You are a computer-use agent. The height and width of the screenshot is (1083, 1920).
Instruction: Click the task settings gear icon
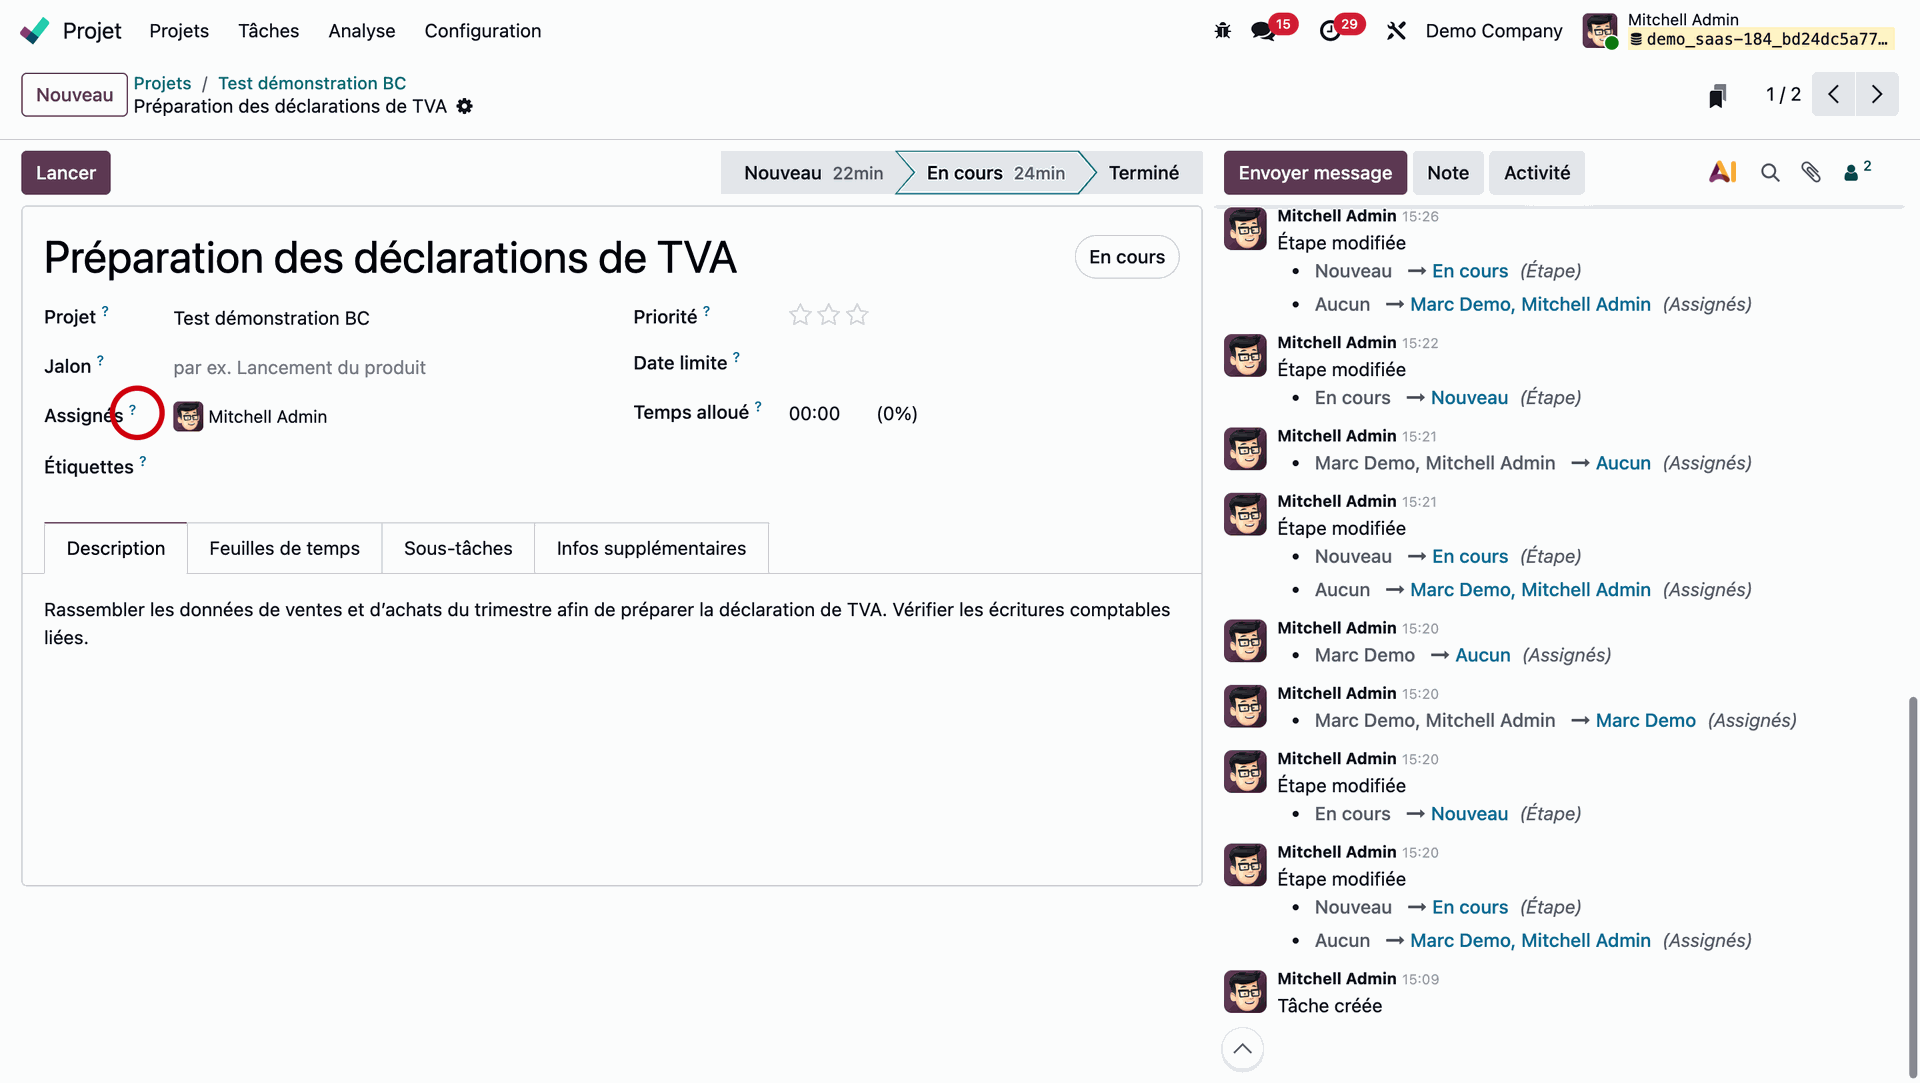point(464,106)
